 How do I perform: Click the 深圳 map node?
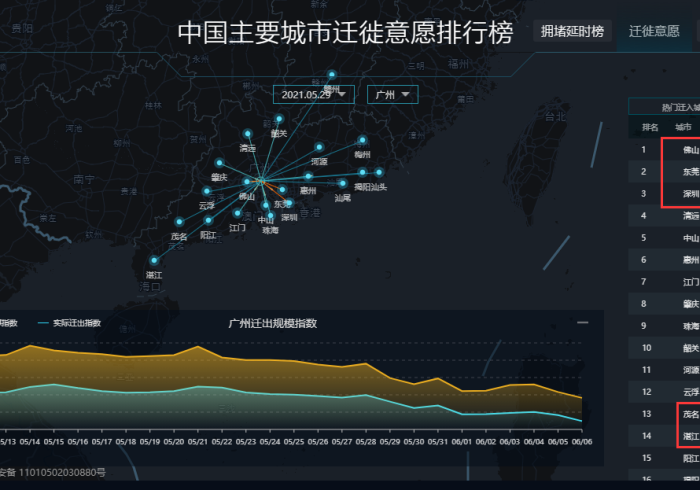(x=289, y=203)
